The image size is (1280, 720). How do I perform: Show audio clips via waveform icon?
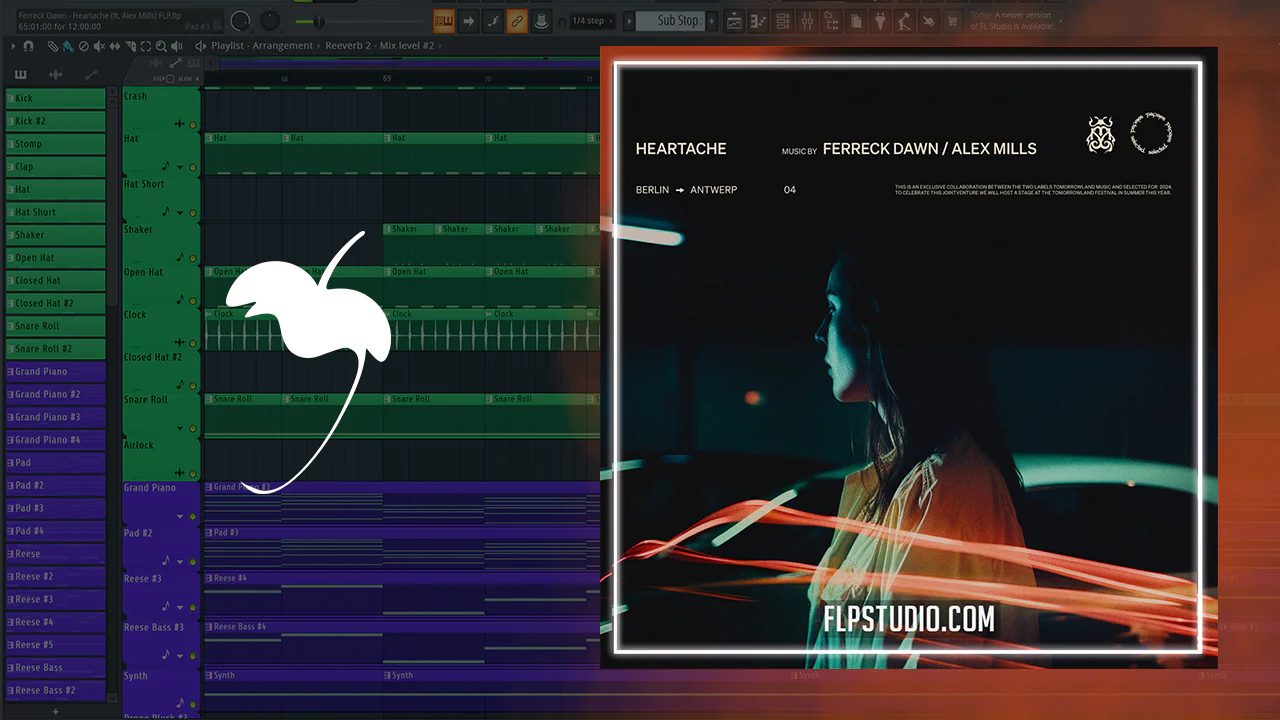click(x=56, y=75)
